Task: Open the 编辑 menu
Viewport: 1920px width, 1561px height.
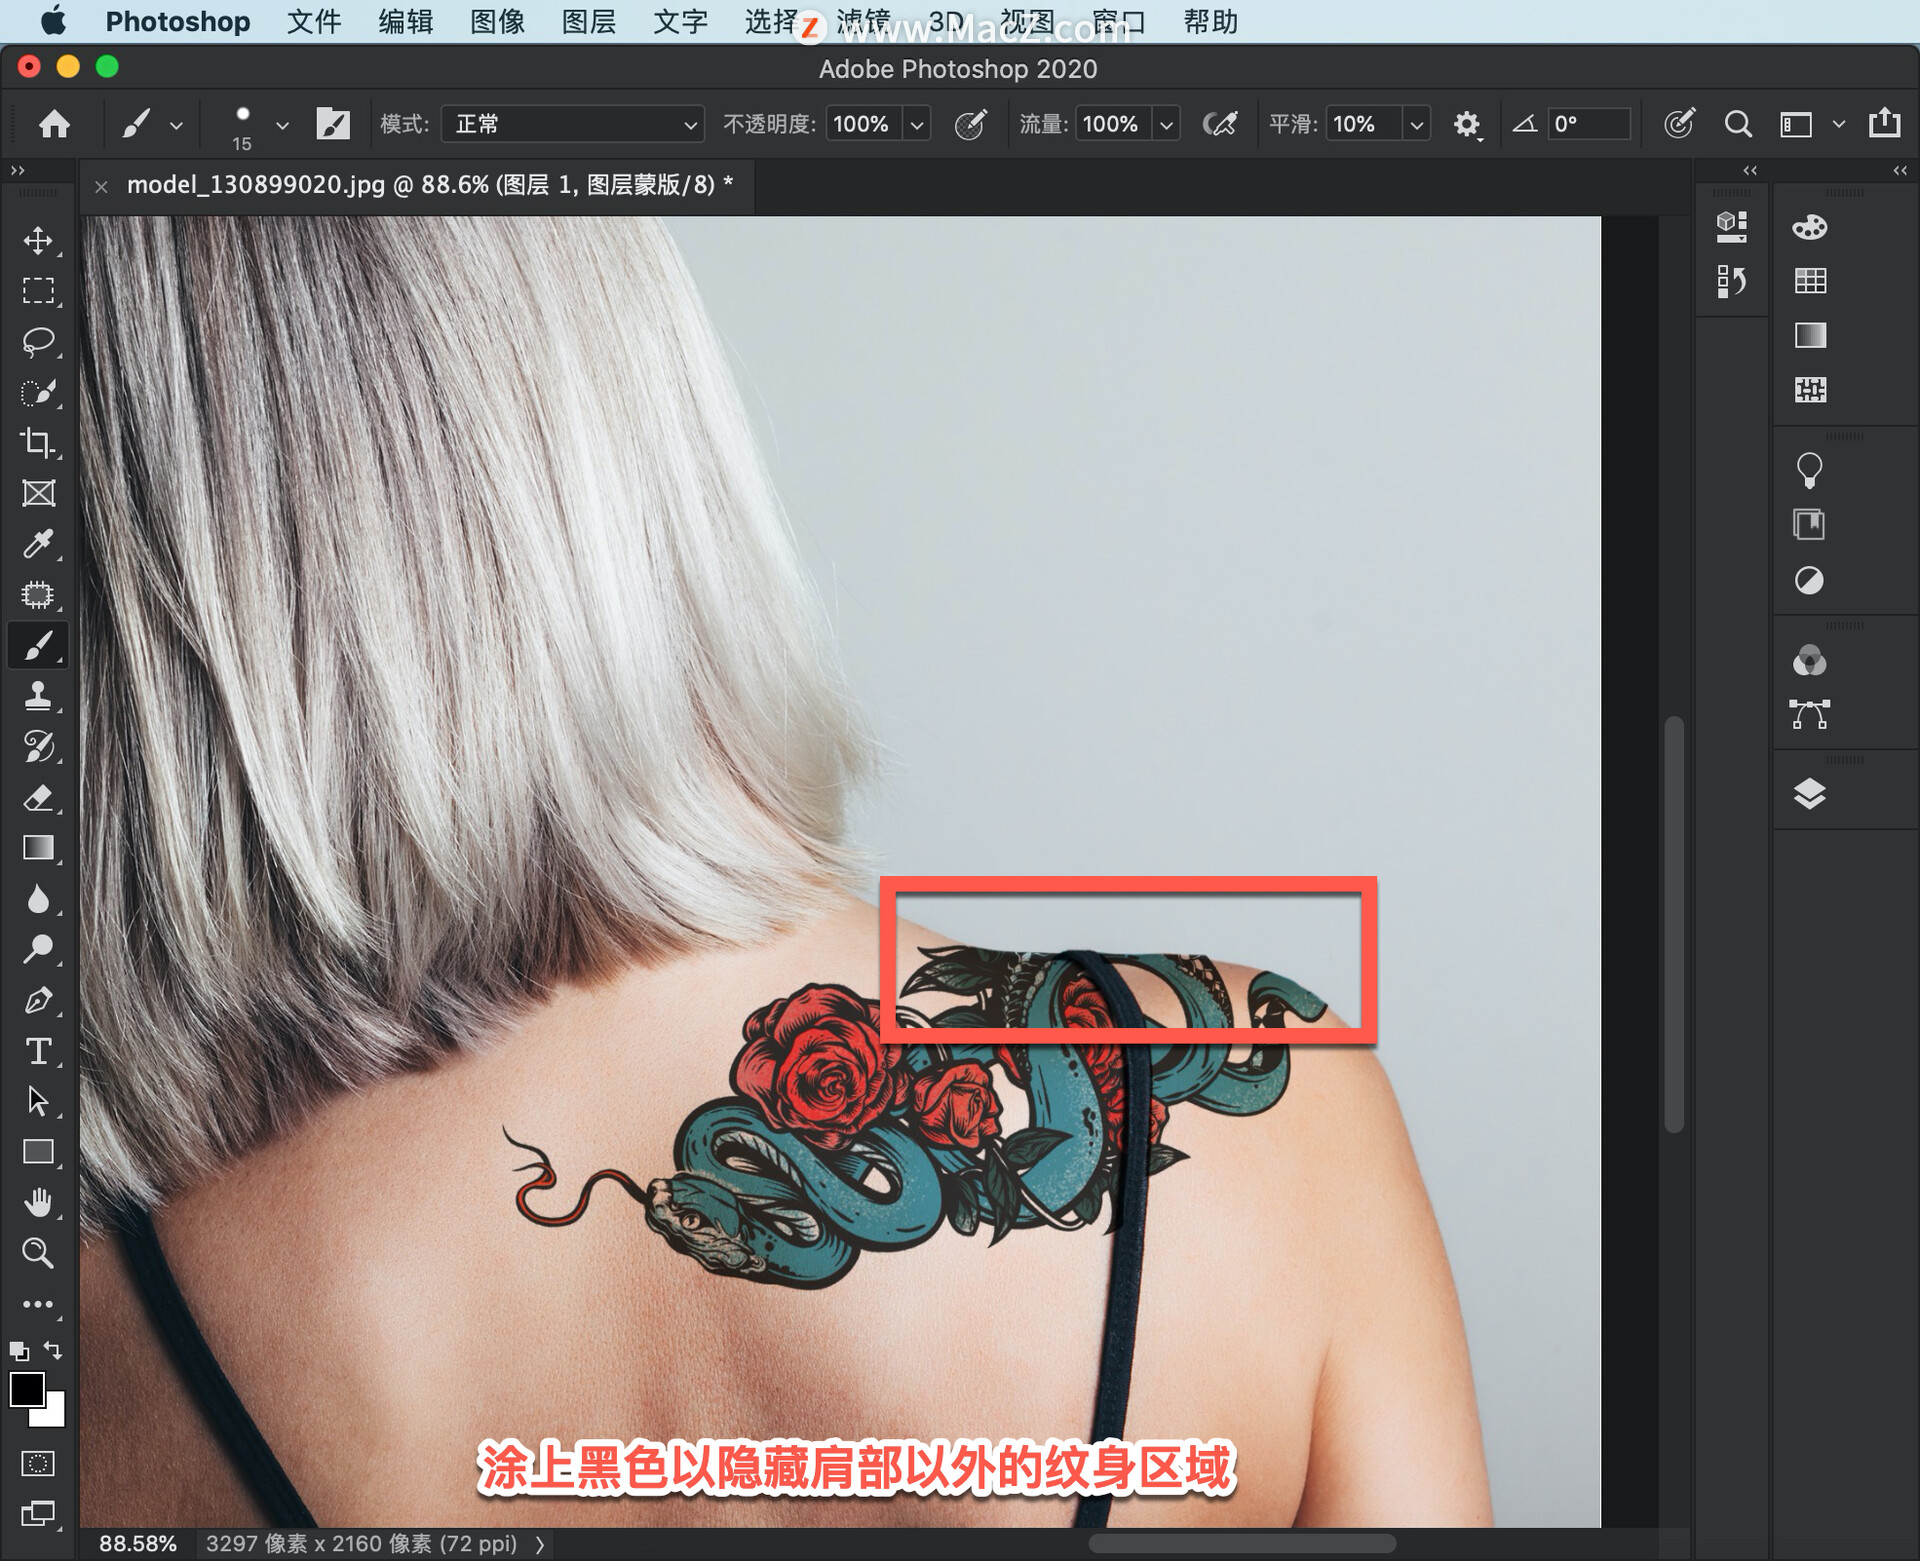Action: (406, 21)
